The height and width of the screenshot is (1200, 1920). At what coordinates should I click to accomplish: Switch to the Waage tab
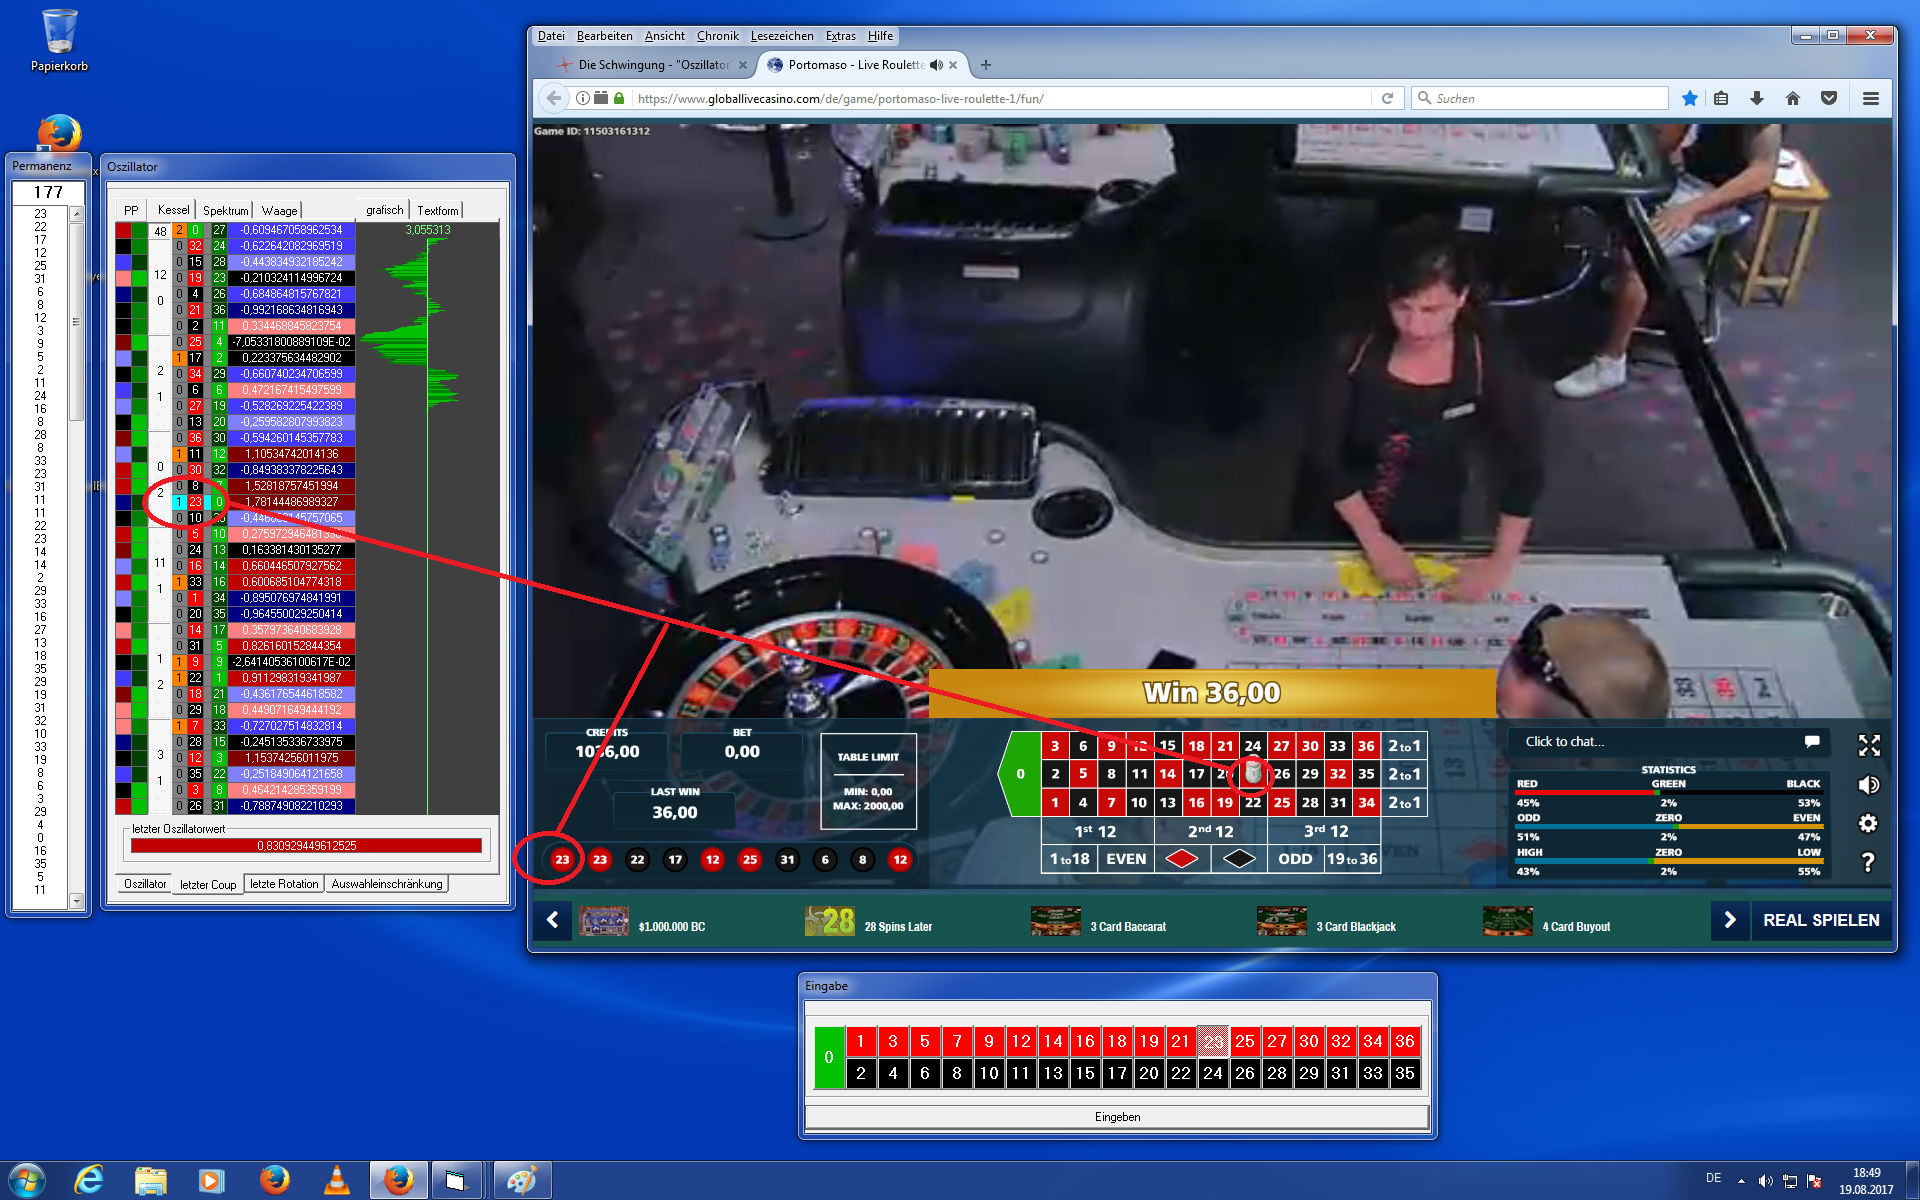pyautogui.click(x=279, y=210)
